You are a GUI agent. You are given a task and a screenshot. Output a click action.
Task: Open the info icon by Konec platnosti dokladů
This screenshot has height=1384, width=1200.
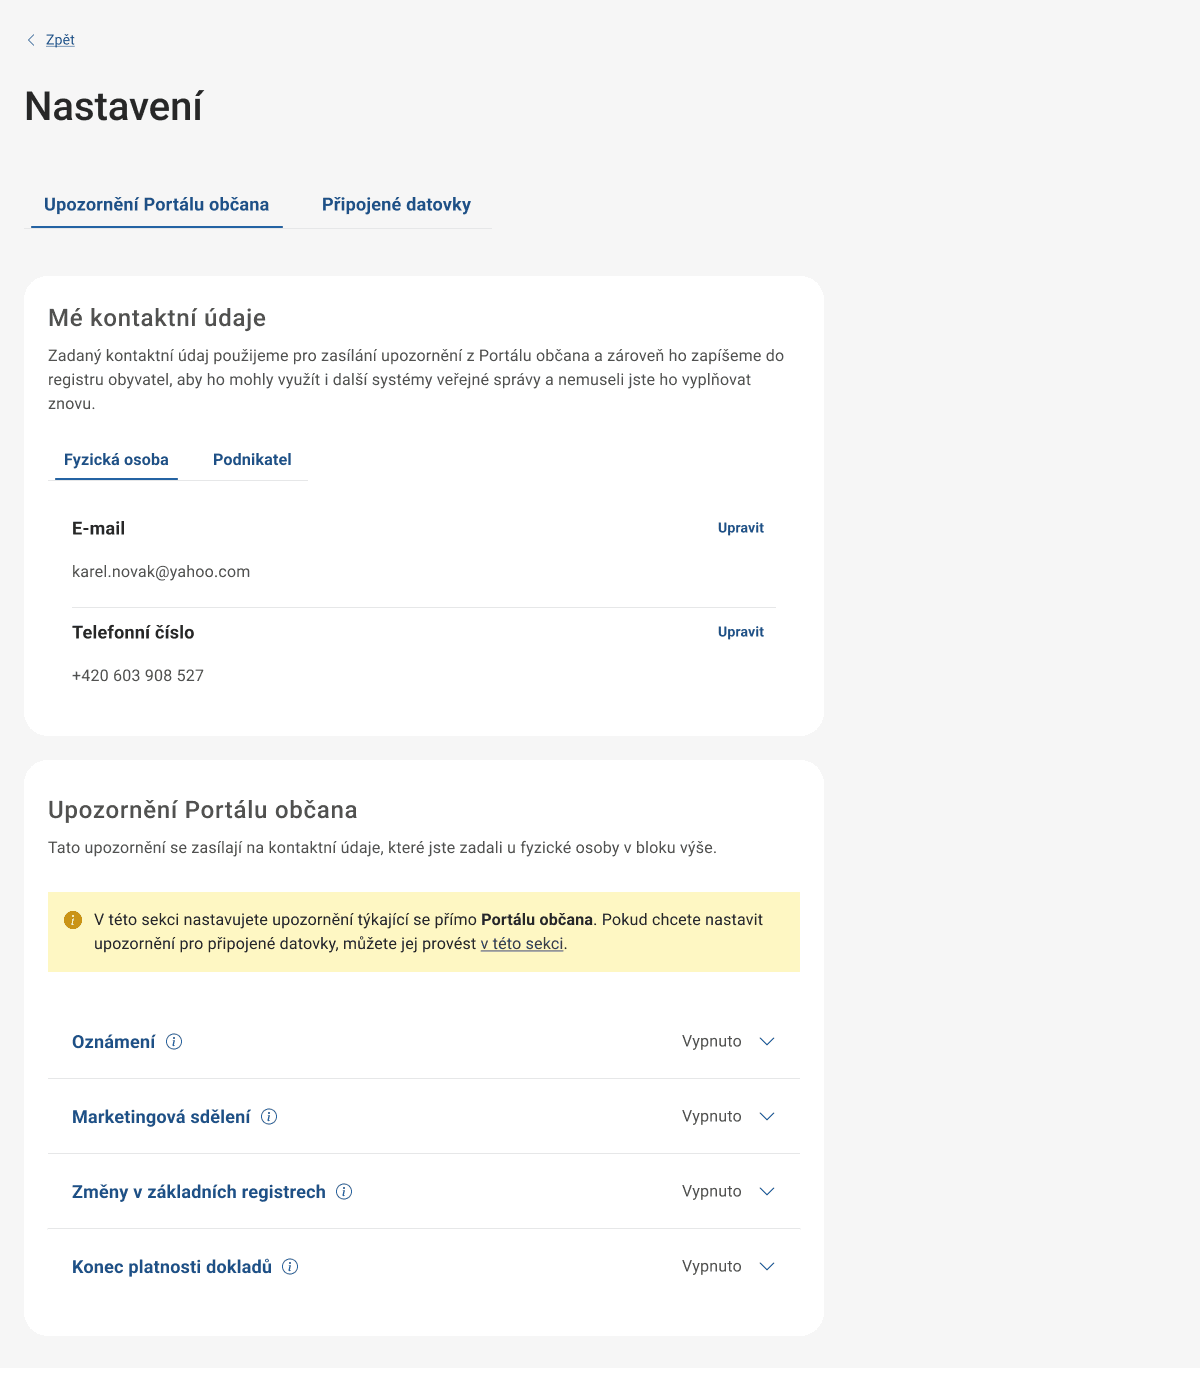point(290,1267)
